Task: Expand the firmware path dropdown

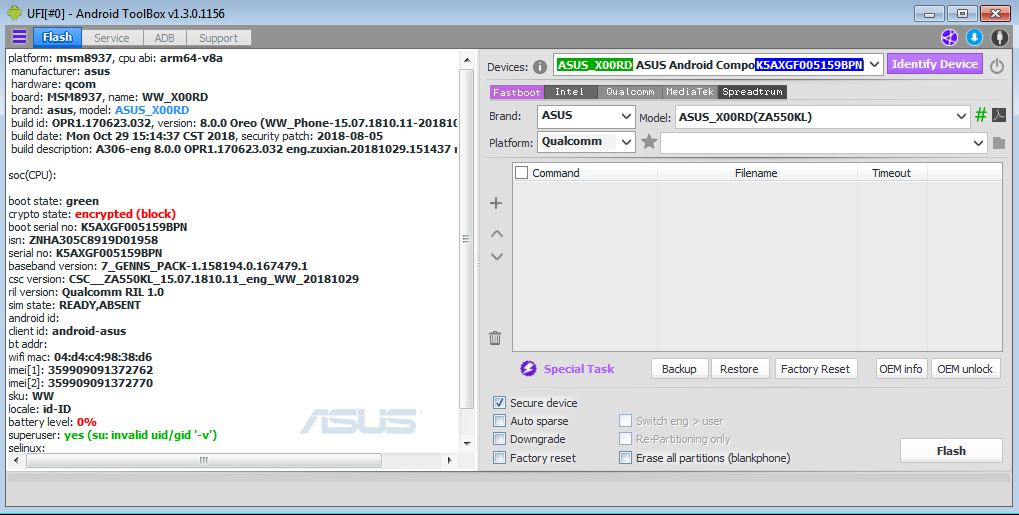Action: pos(978,142)
